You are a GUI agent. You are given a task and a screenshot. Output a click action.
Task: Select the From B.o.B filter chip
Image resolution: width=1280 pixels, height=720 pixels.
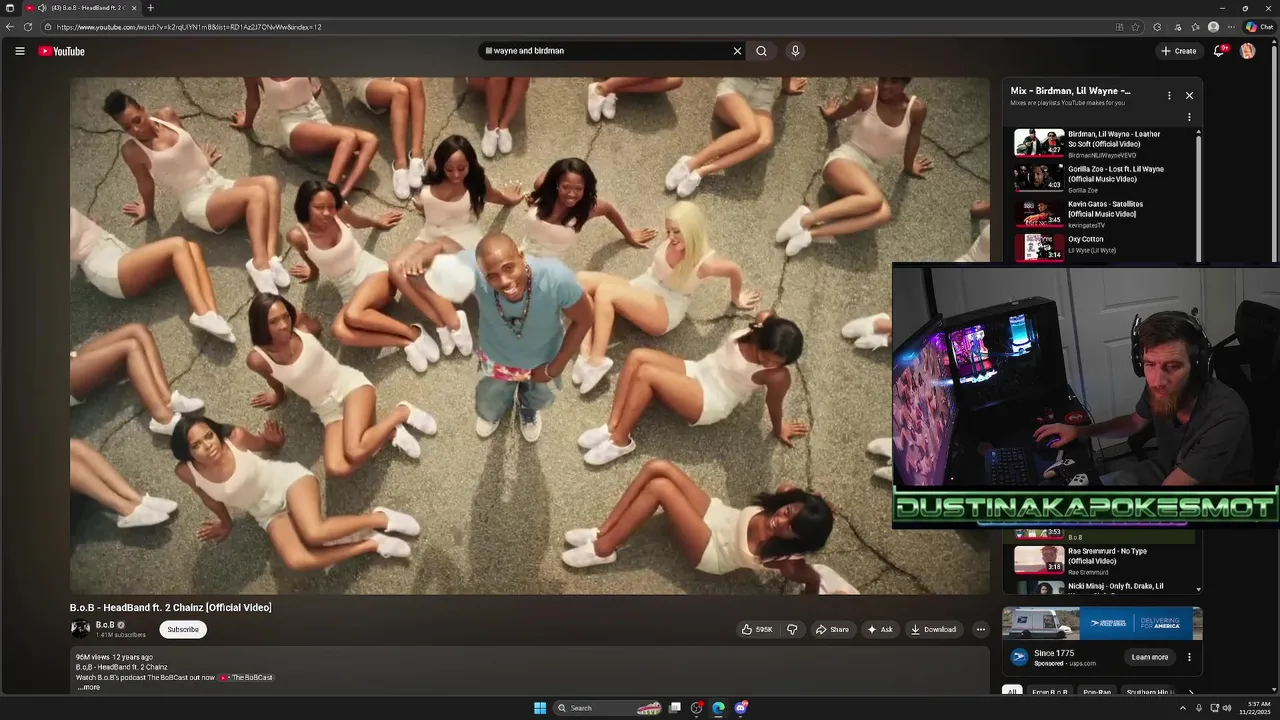tap(1049, 692)
